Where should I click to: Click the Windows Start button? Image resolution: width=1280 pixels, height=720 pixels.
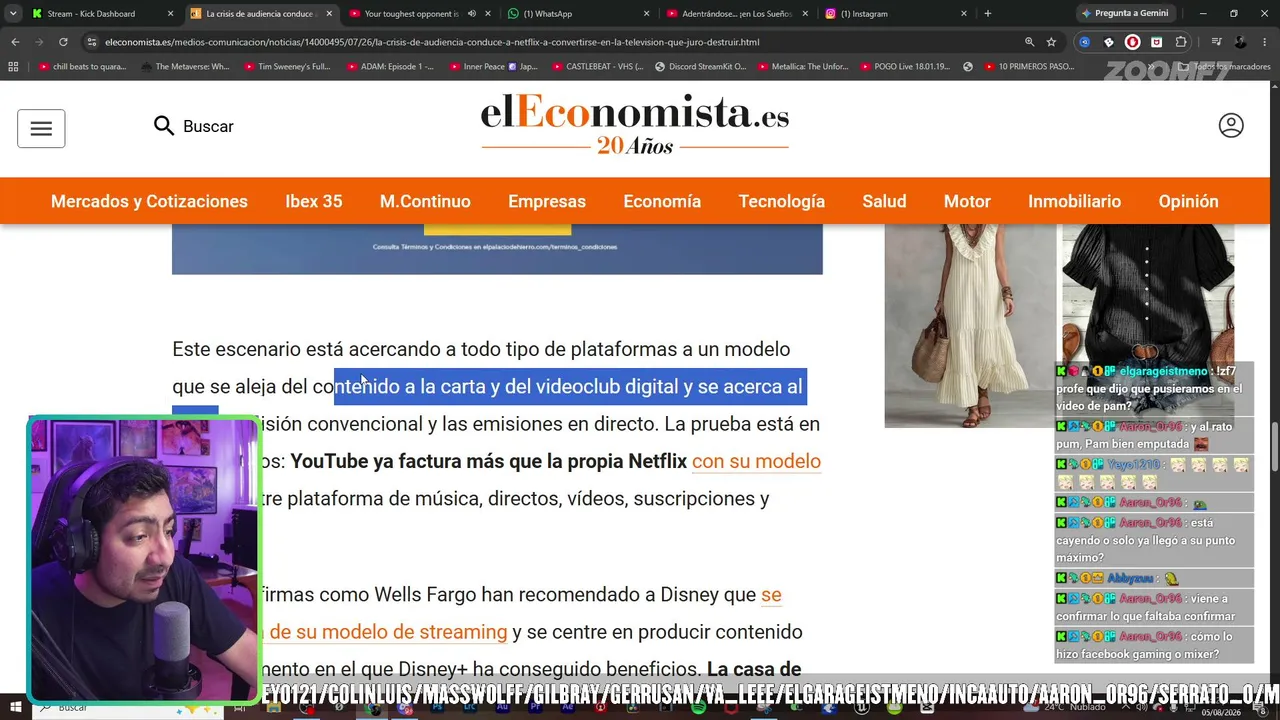point(14,708)
